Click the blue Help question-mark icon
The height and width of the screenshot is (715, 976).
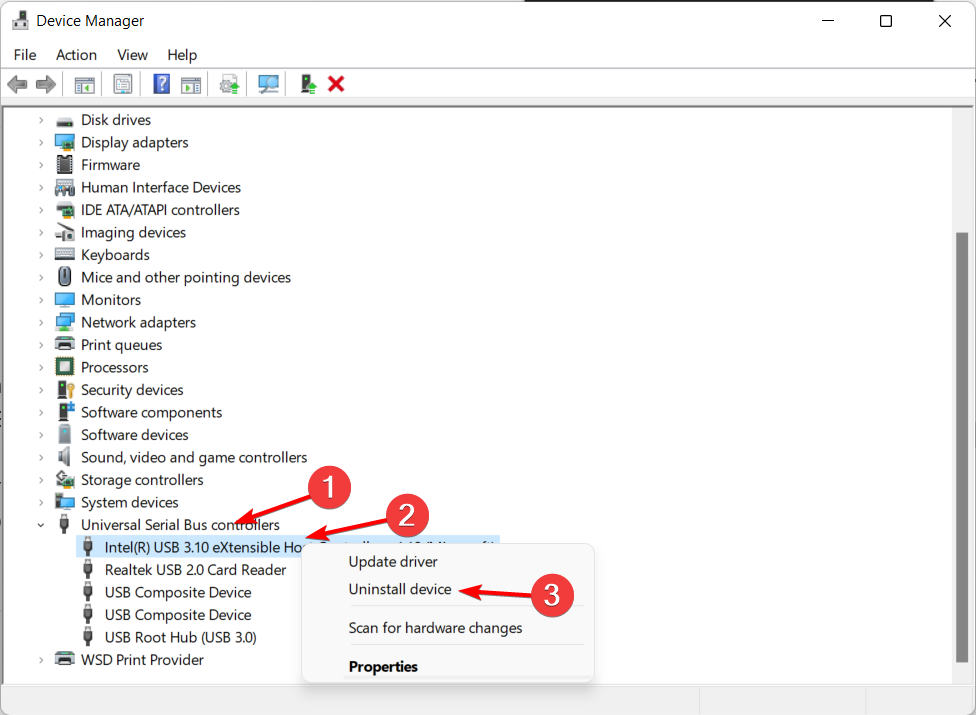click(162, 84)
